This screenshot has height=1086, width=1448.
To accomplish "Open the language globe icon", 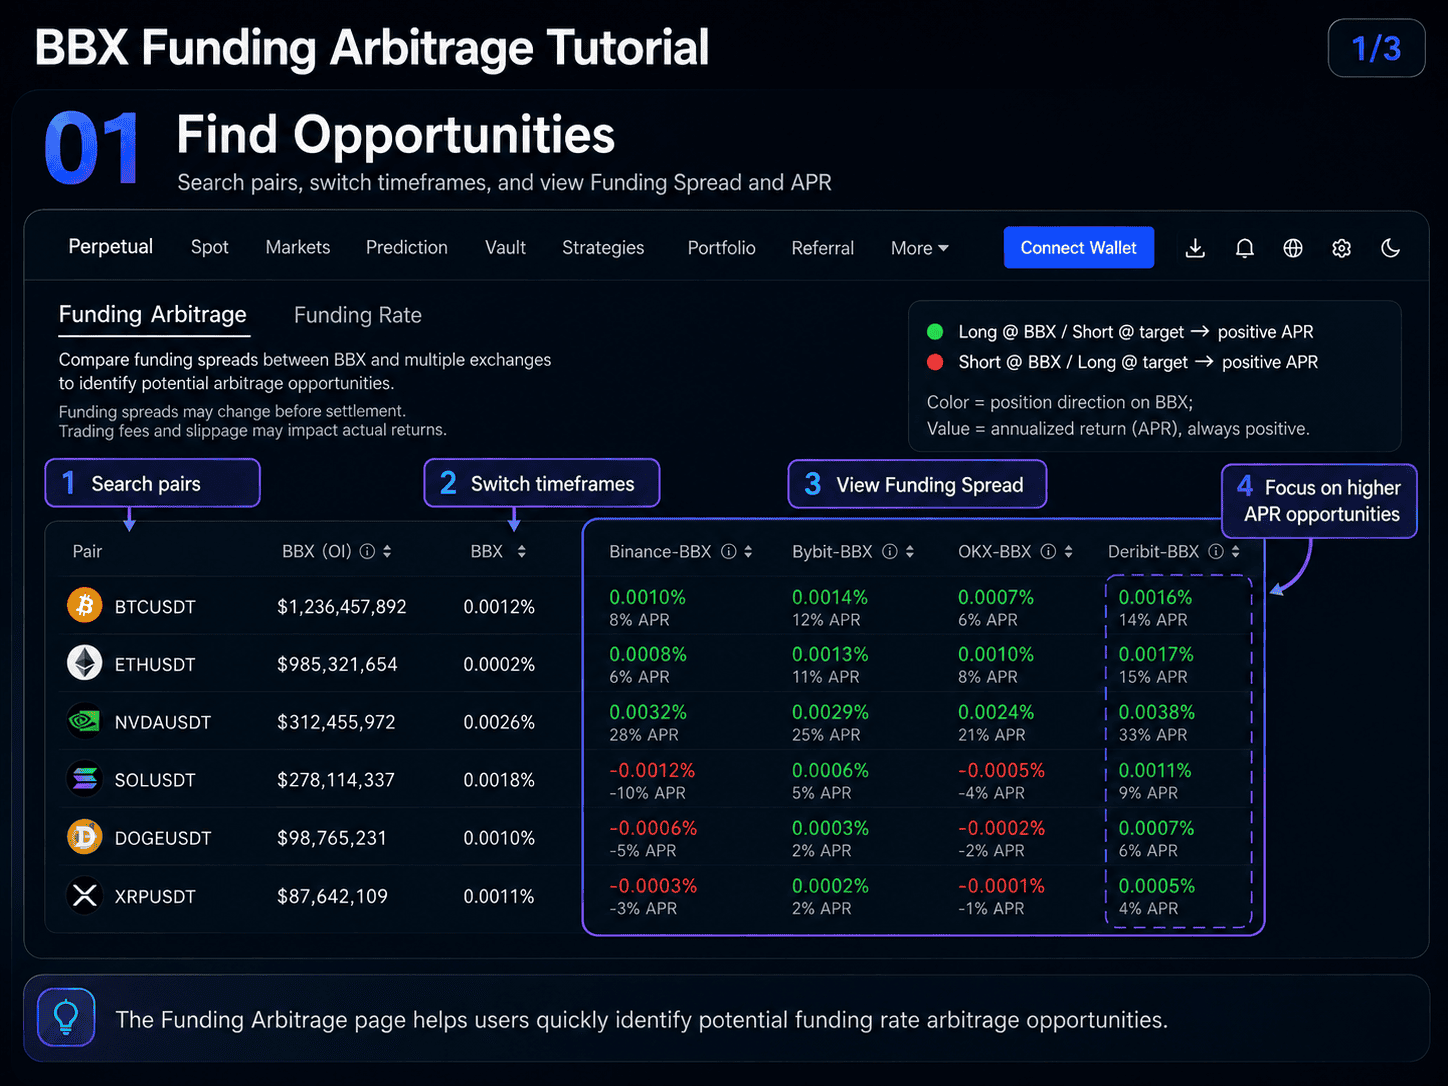I will 1293,248.
